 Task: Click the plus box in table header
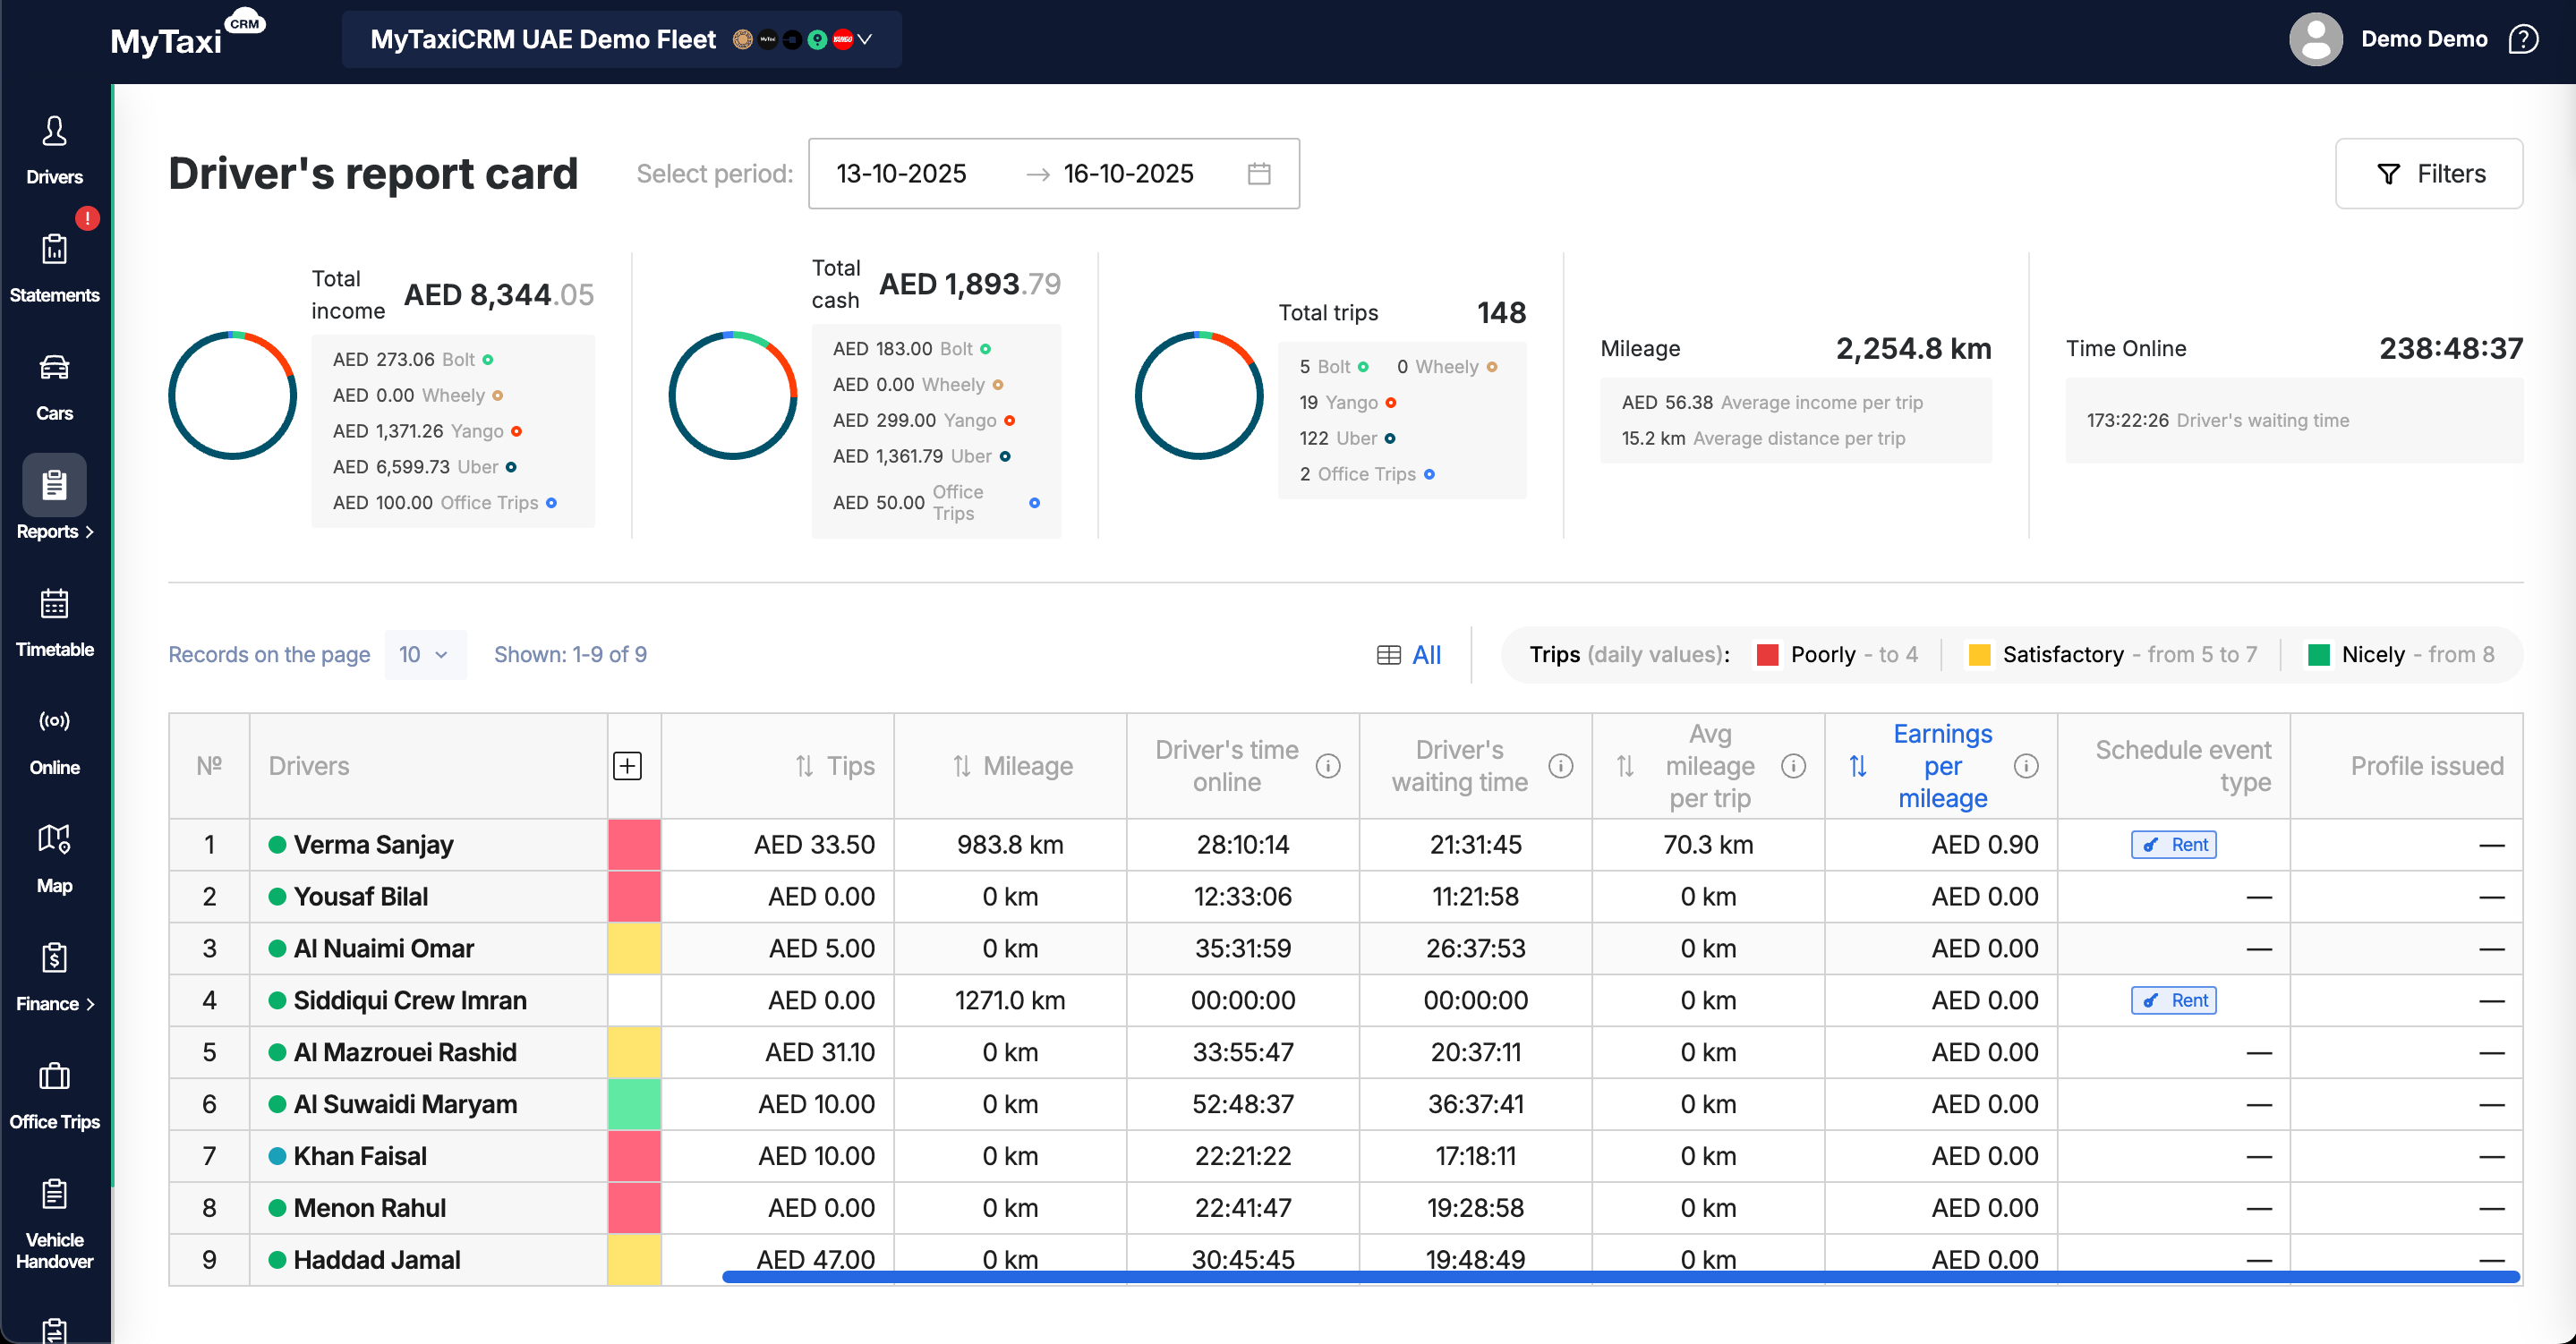pyautogui.click(x=627, y=766)
